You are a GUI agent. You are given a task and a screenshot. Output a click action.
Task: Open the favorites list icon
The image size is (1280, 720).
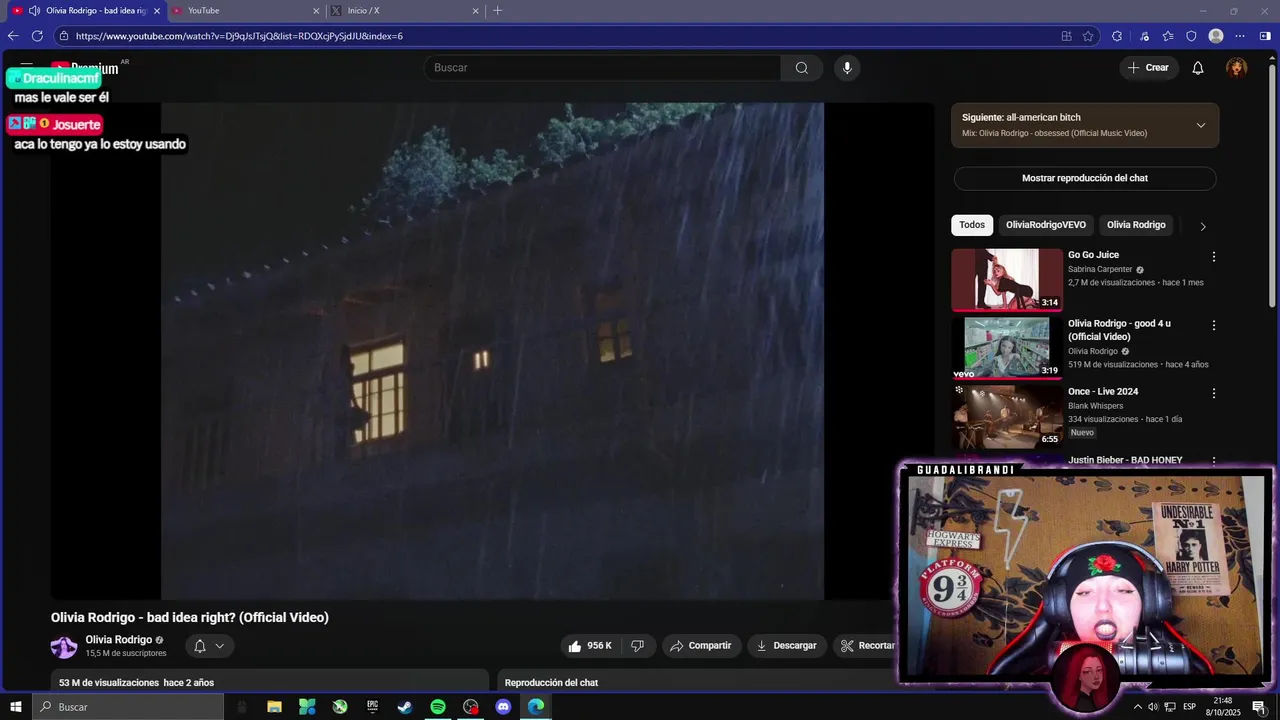pyautogui.click(x=1168, y=36)
